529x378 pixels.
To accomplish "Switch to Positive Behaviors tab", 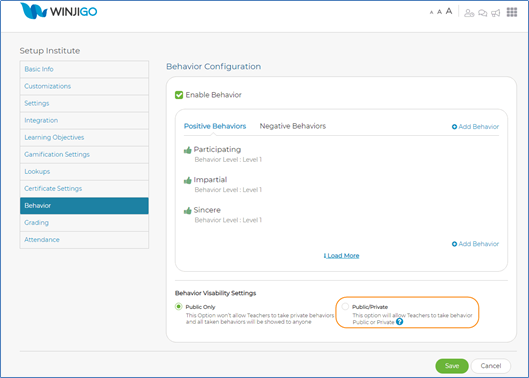I will [215, 126].
